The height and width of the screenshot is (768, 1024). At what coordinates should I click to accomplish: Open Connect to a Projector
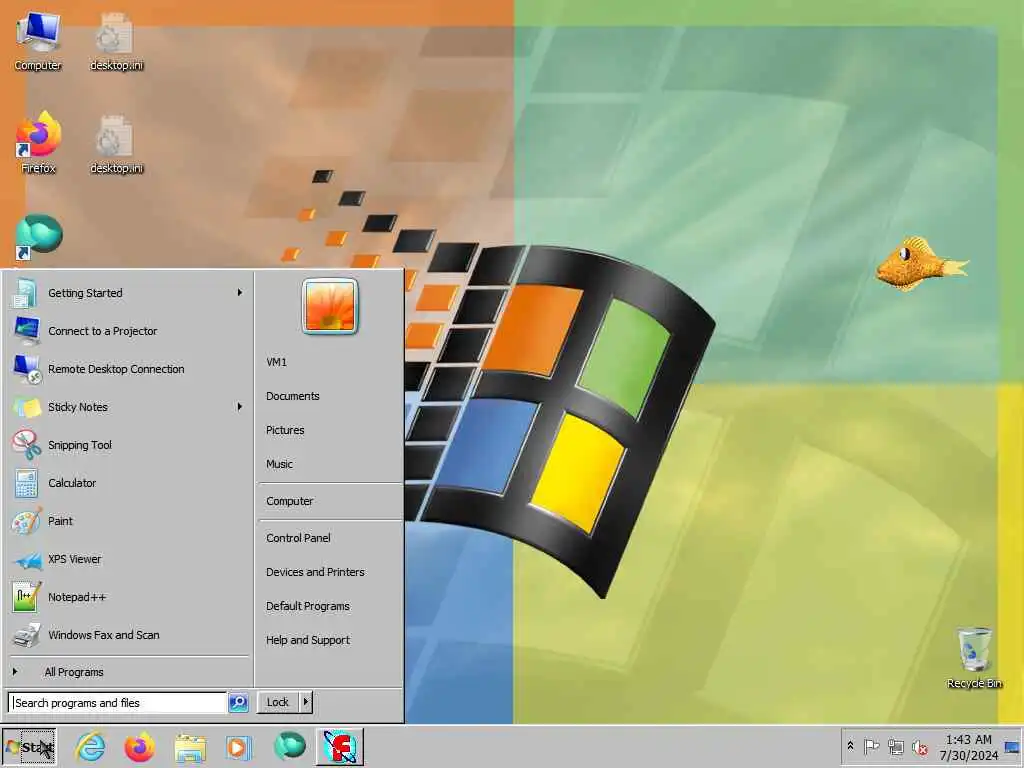pos(129,330)
